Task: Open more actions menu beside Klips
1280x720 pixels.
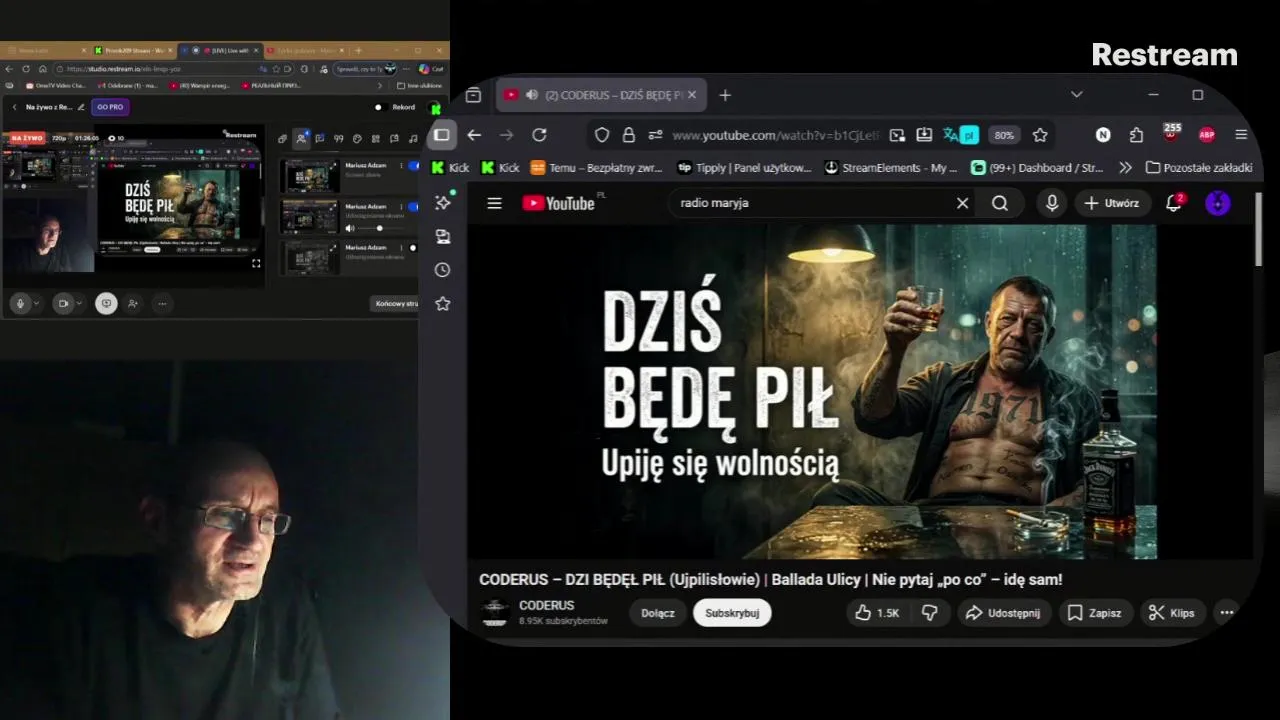Action: 1227,613
